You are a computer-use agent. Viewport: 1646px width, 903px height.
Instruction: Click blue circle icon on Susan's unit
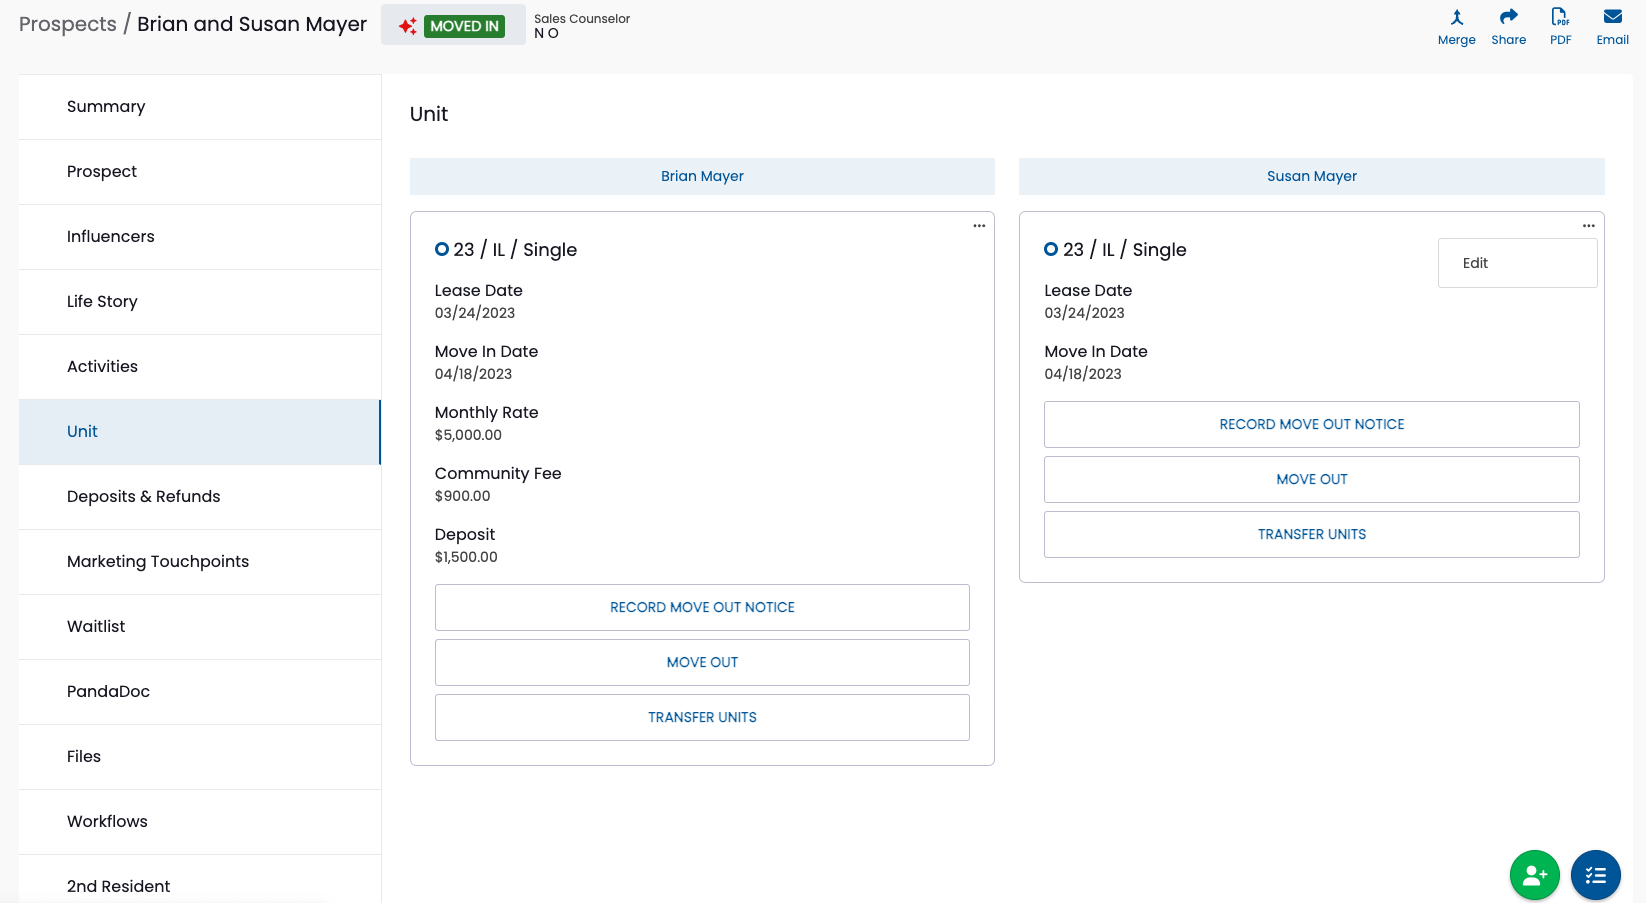[x=1051, y=249]
